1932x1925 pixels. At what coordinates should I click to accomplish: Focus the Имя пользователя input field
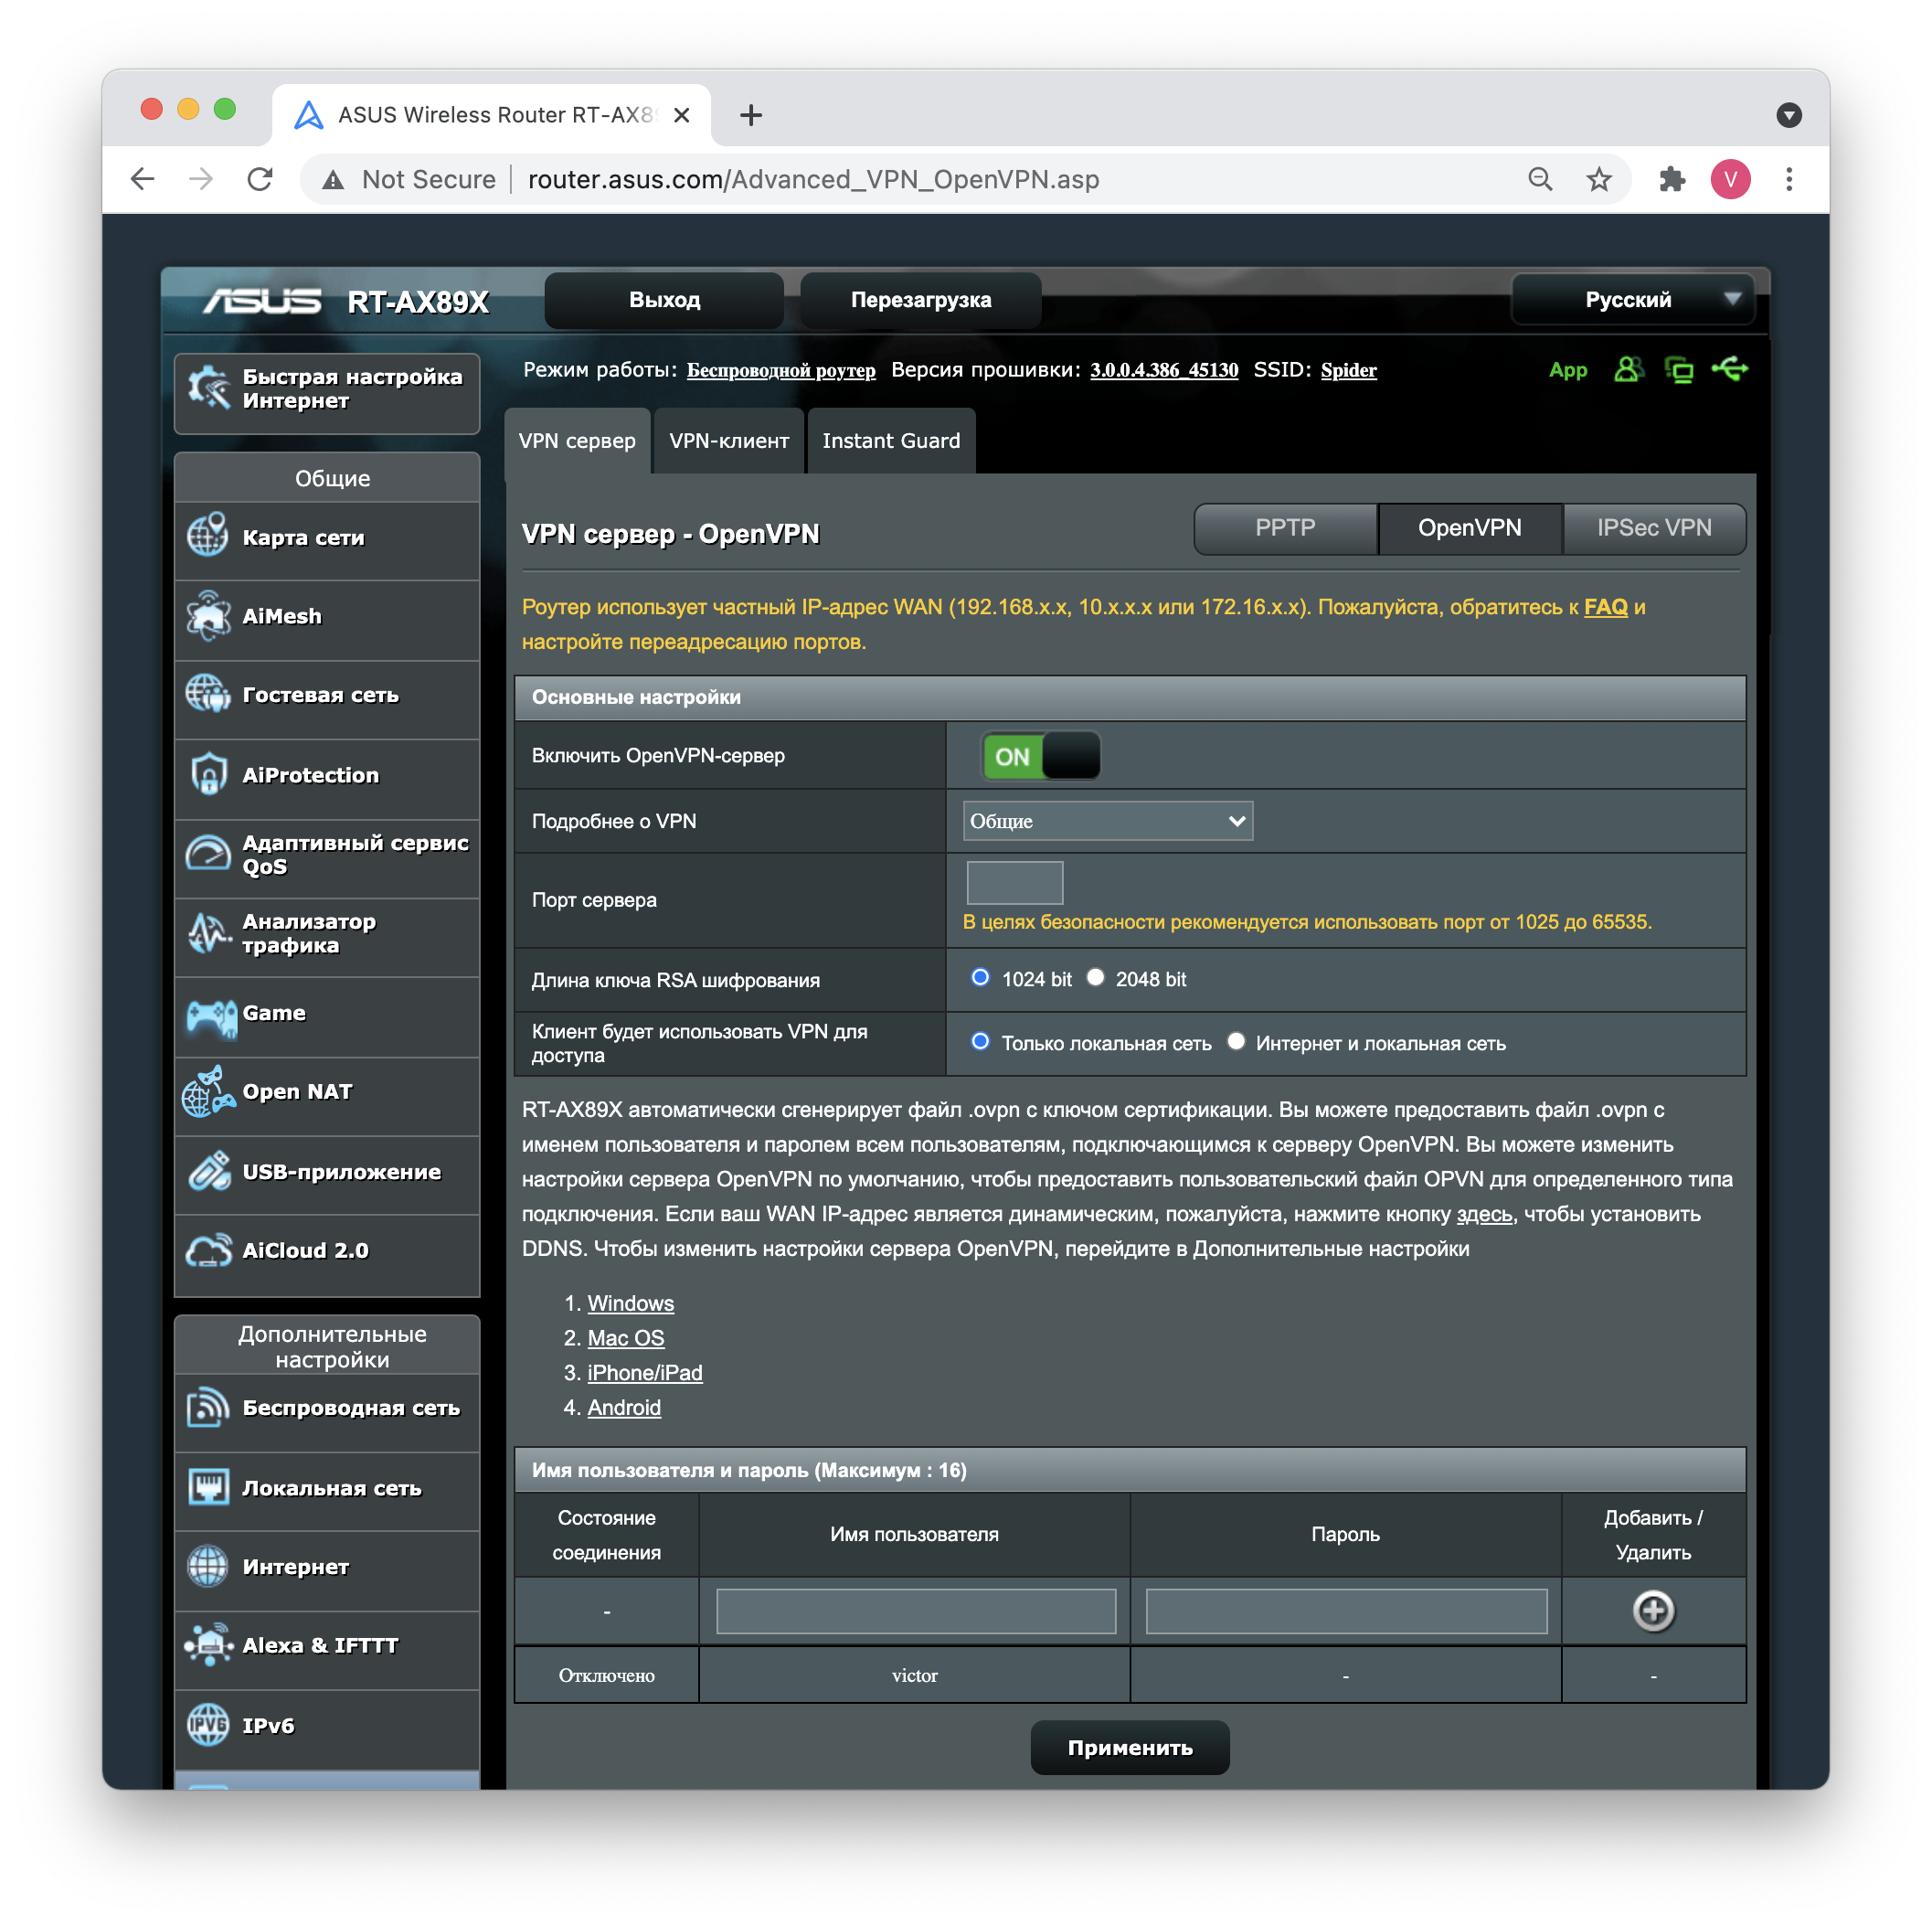pyautogui.click(x=915, y=1611)
